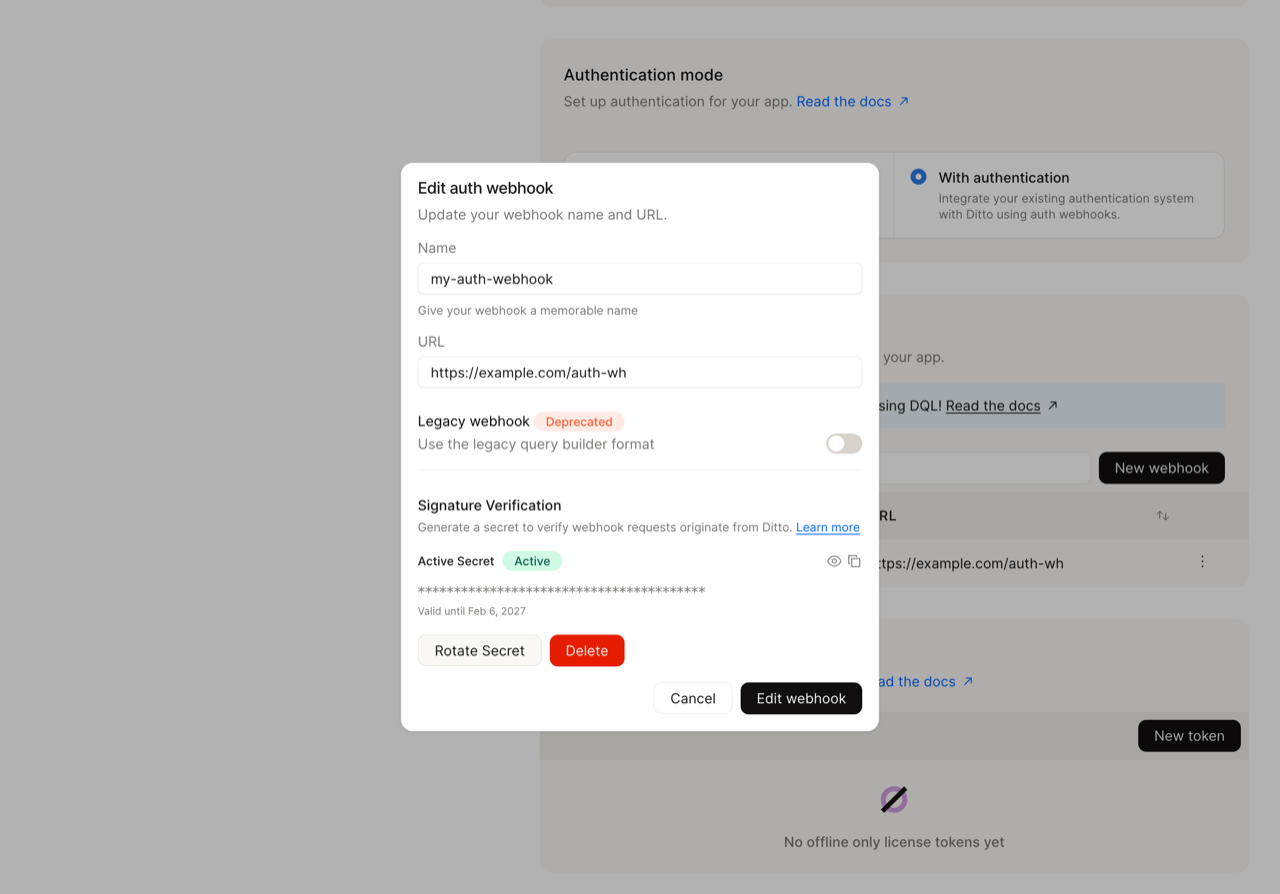Click Rotate Secret
The width and height of the screenshot is (1280, 894).
coord(479,650)
